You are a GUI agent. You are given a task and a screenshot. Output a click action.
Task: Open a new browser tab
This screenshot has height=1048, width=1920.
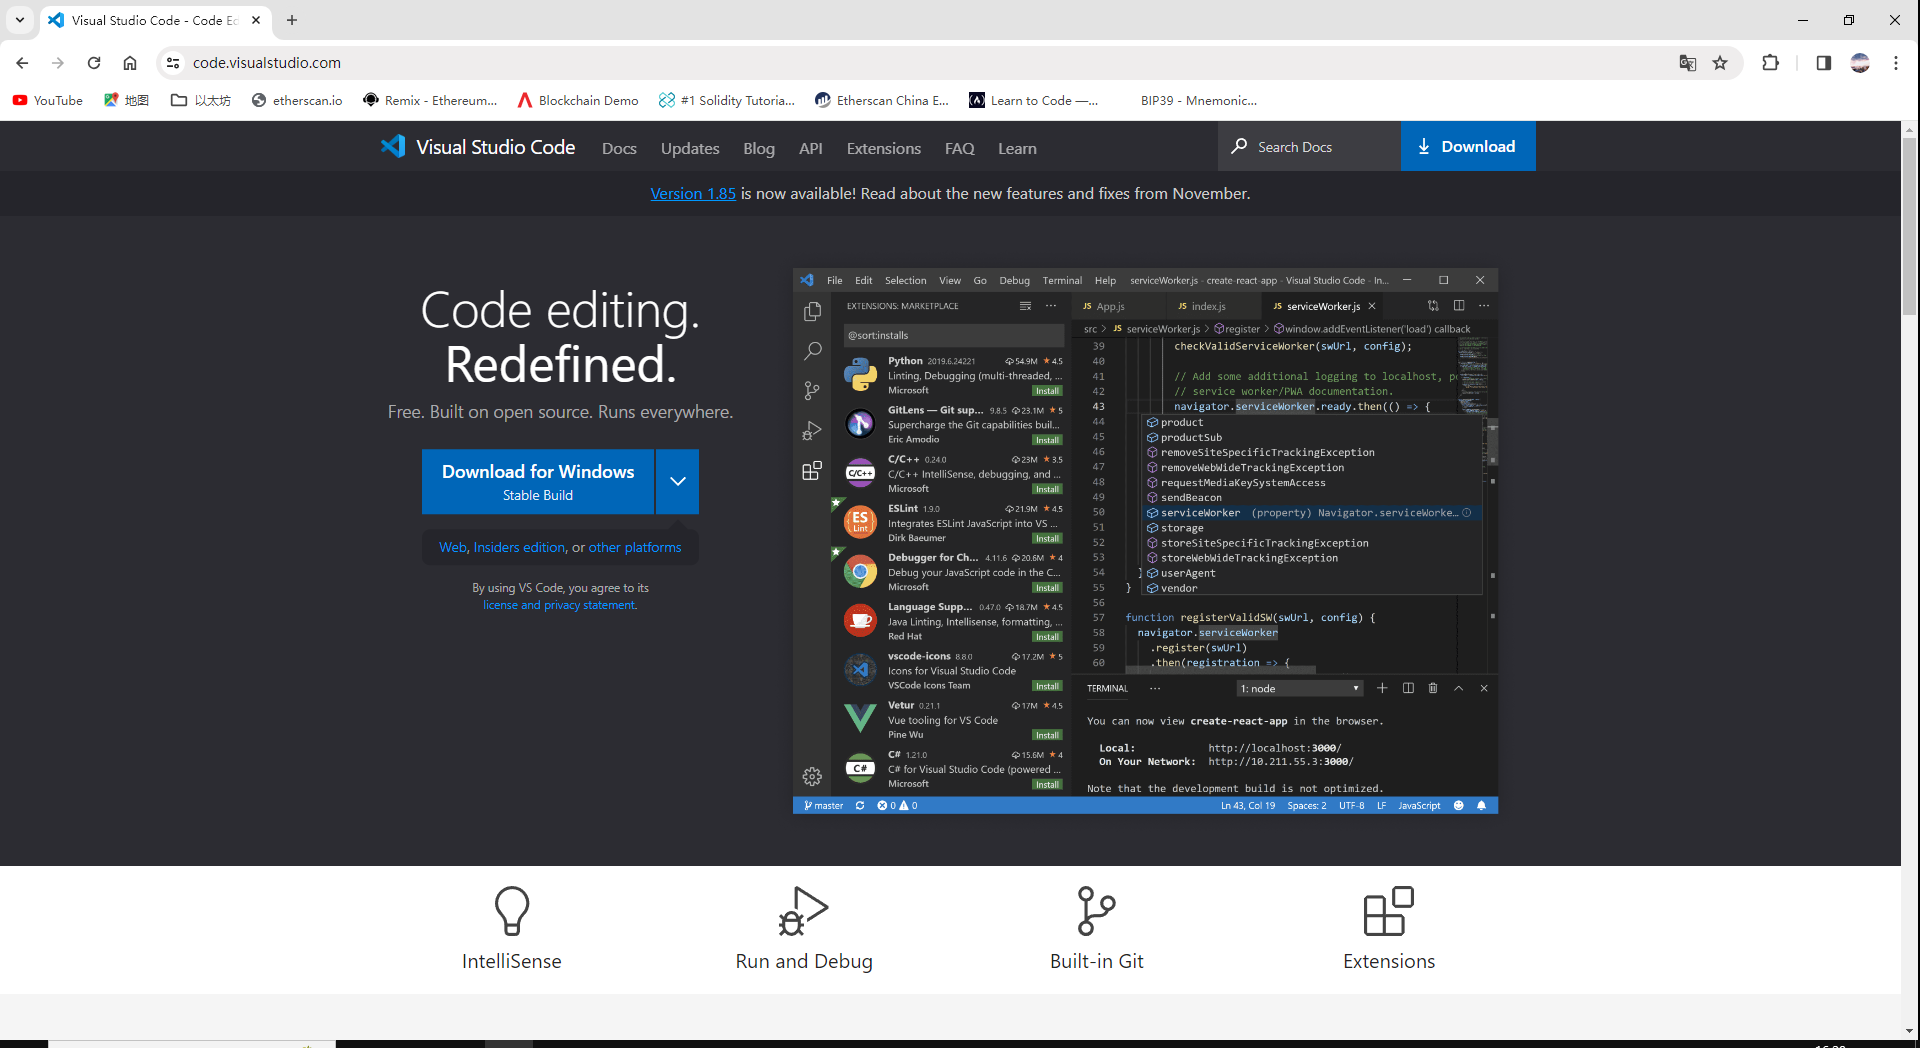click(292, 20)
